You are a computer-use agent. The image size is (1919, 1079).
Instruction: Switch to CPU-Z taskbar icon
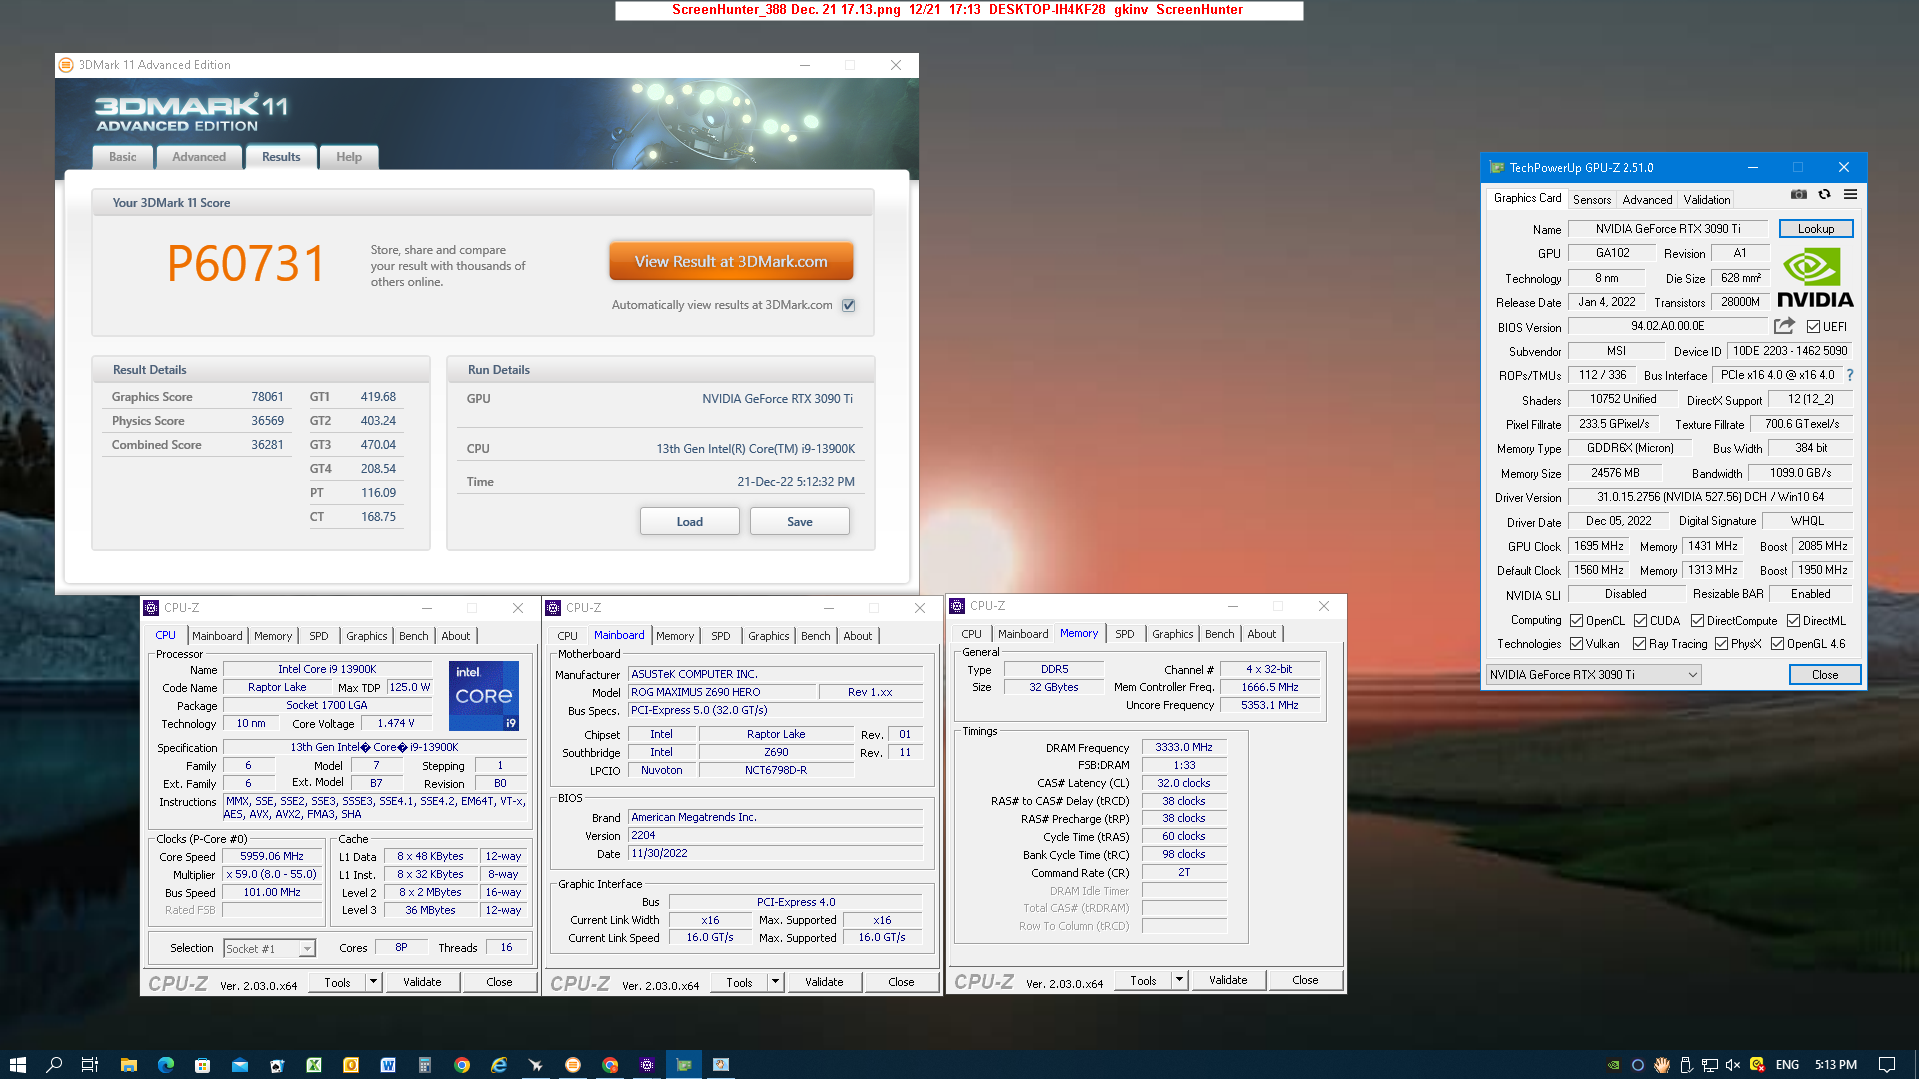click(x=647, y=1065)
